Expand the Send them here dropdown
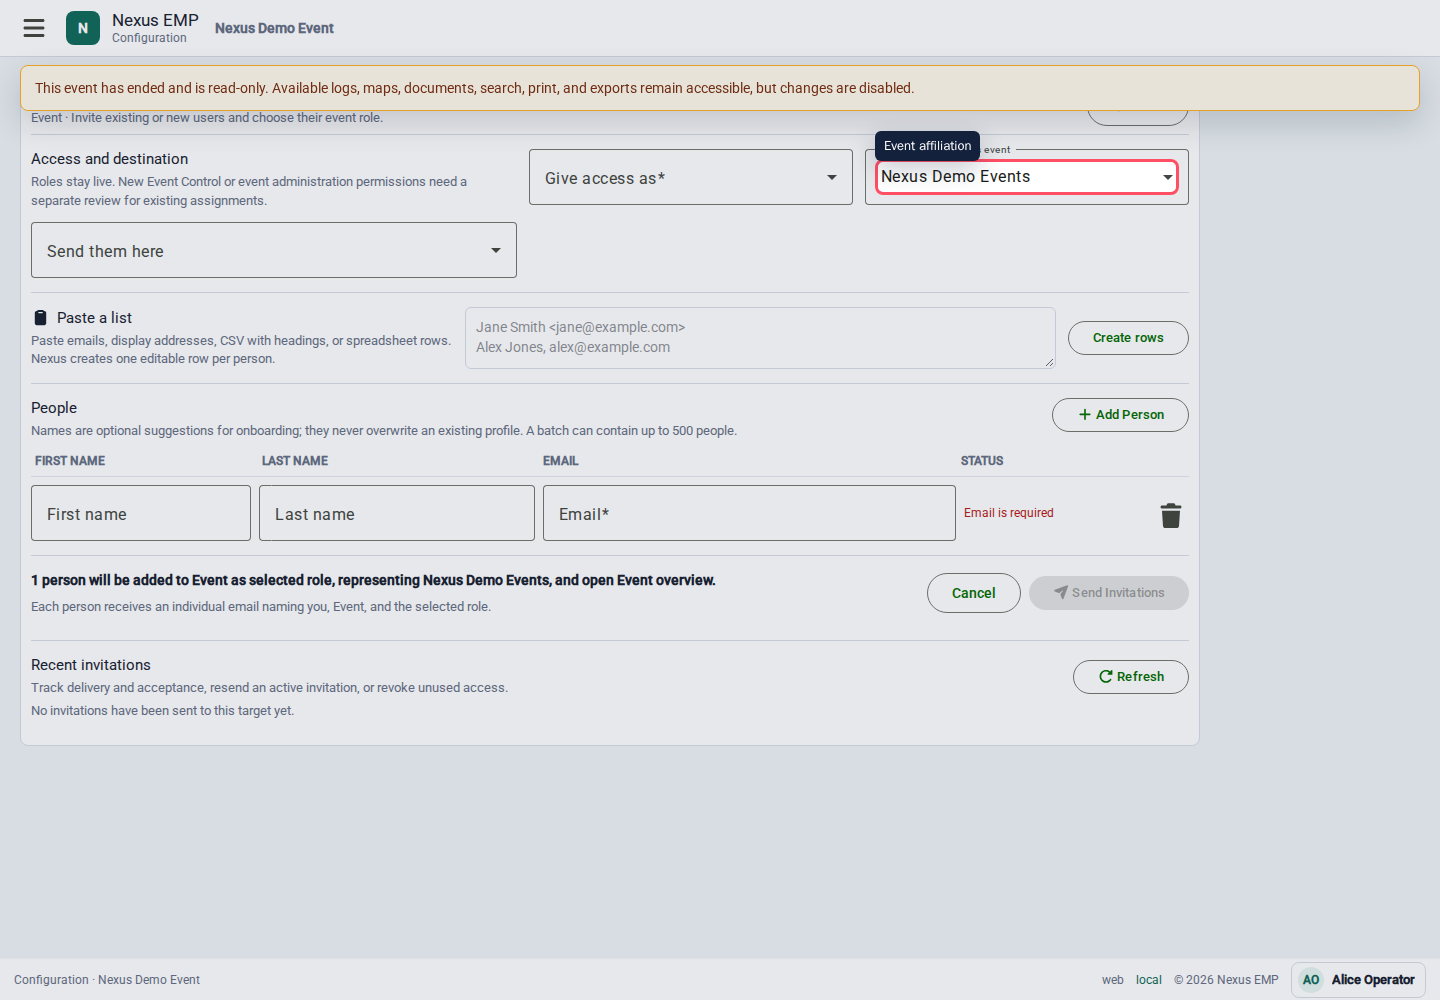1440x1000 pixels. [274, 250]
